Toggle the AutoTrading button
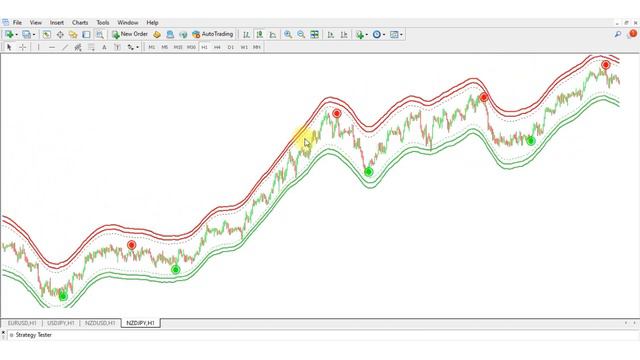 pyautogui.click(x=213, y=34)
